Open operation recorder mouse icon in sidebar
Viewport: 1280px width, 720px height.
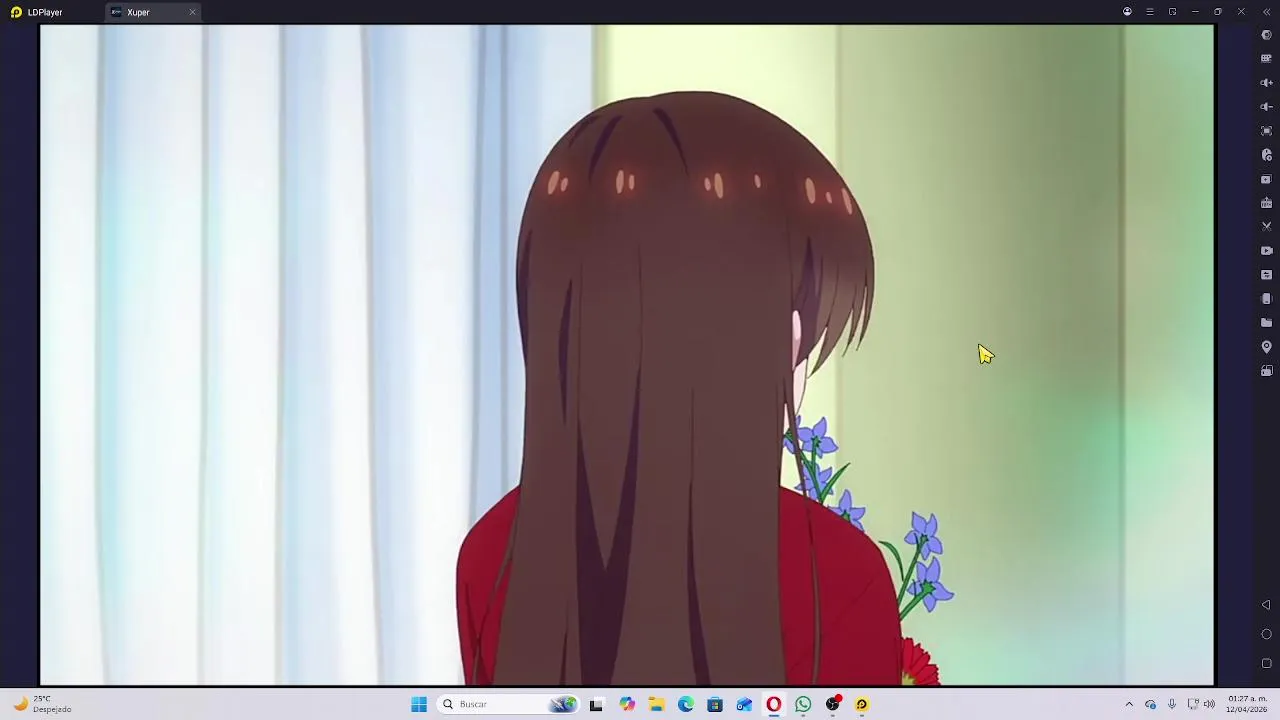(1266, 155)
